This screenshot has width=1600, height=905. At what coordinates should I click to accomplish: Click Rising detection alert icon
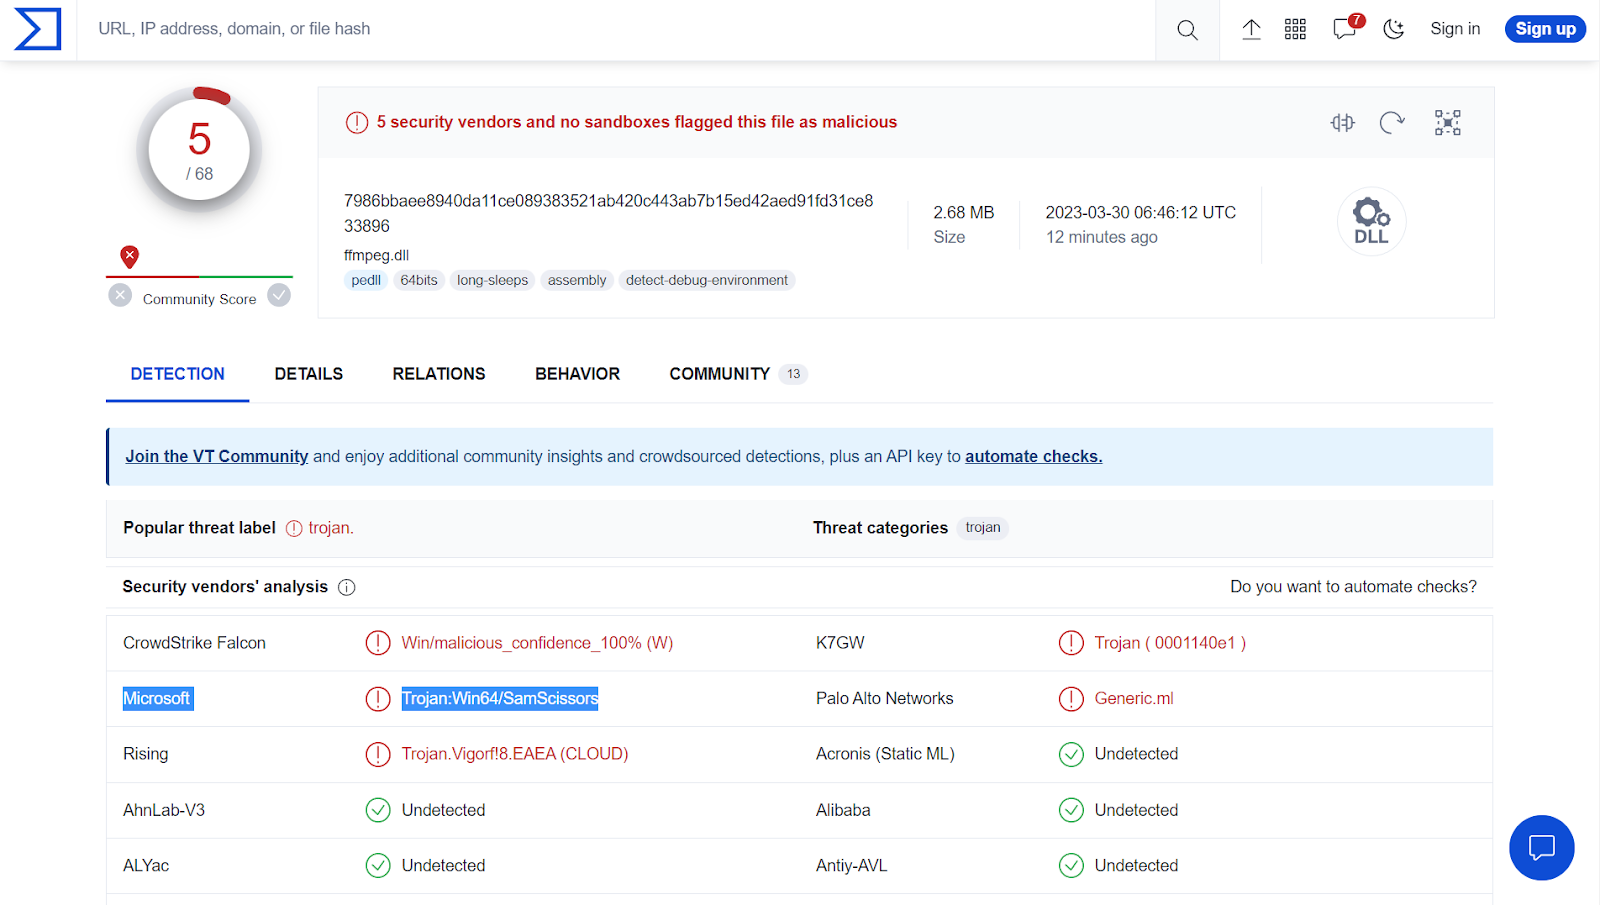(378, 754)
